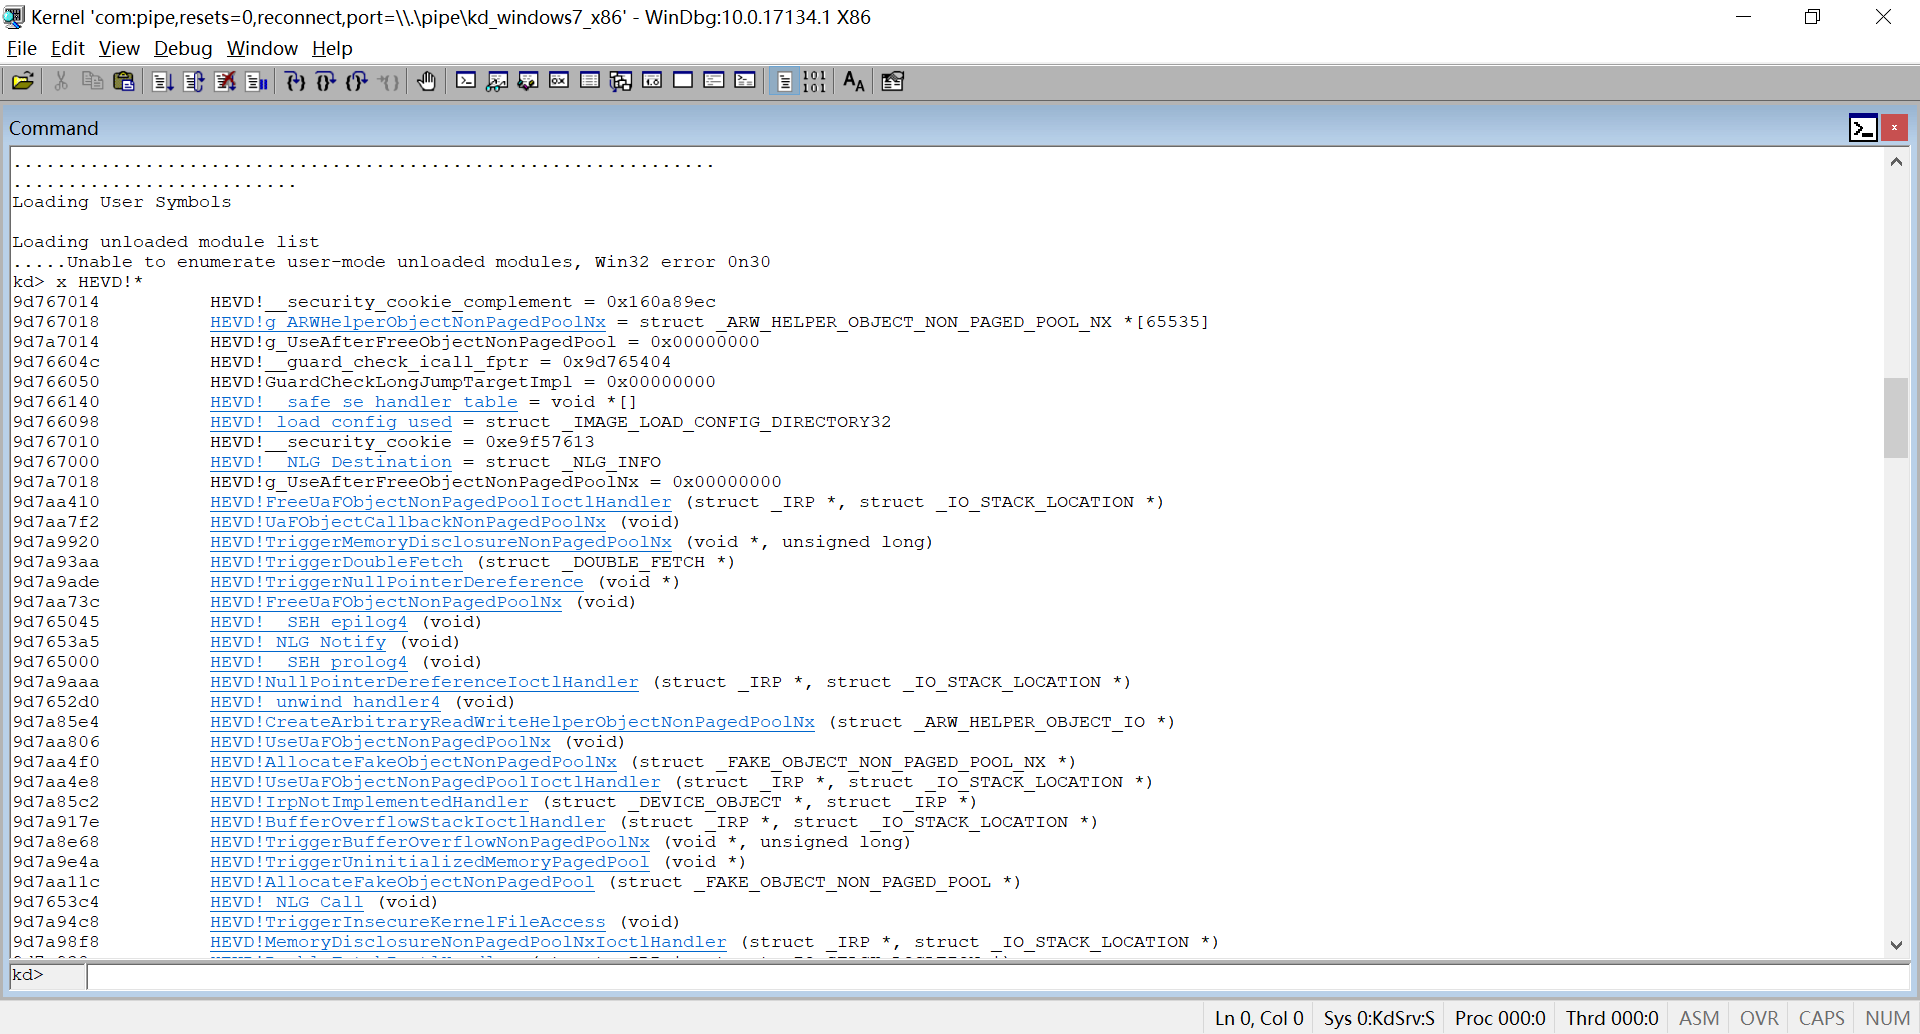
Task: Click the WinDbg title bar app icon
Action: 14,17
